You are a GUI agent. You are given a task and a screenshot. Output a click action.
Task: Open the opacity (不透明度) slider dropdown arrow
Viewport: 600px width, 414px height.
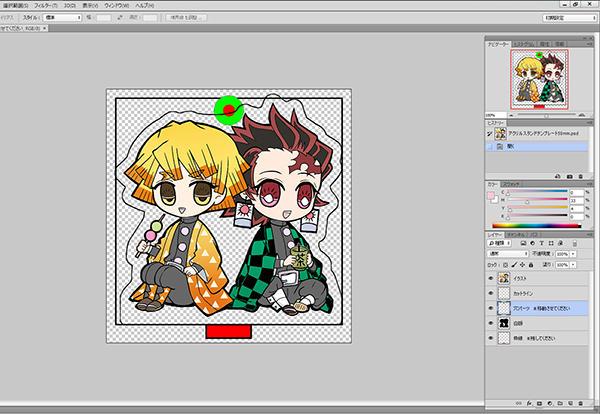[x=573, y=254]
